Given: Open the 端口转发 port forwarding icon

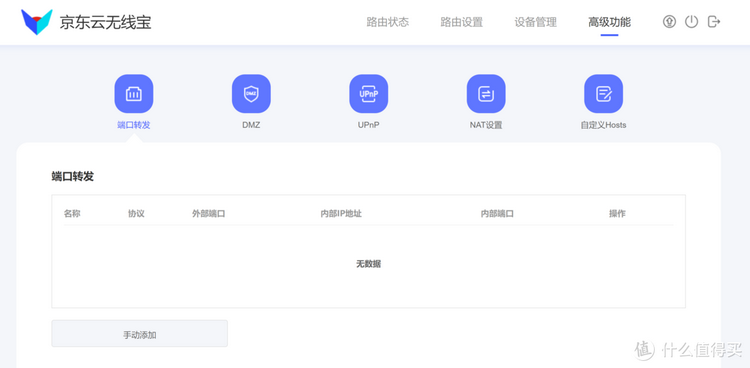Looking at the screenshot, I should point(133,94).
